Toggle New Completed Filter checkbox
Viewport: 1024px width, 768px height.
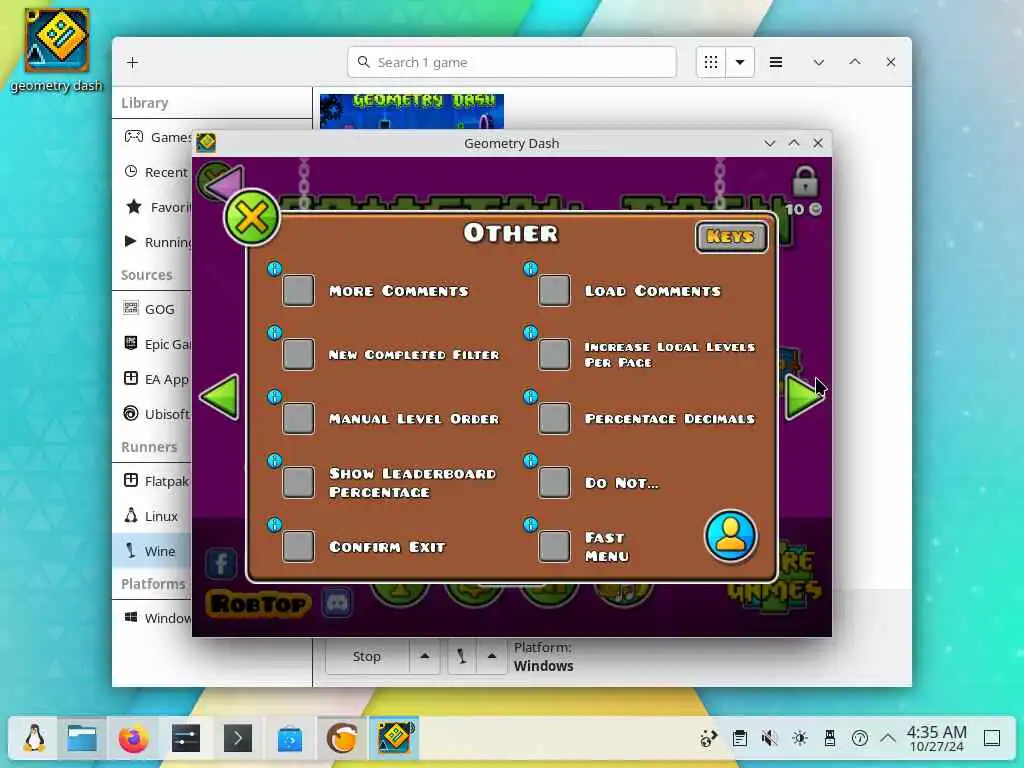tap(298, 354)
